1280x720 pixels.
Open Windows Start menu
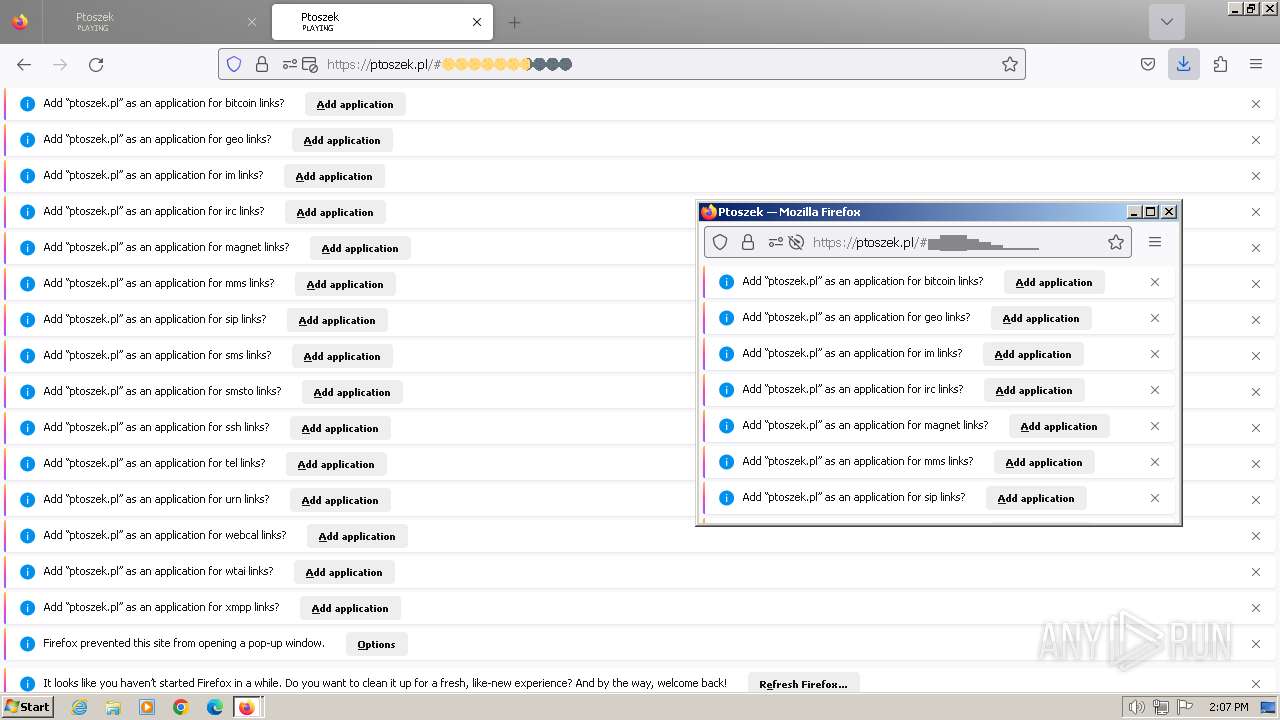pos(28,707)
